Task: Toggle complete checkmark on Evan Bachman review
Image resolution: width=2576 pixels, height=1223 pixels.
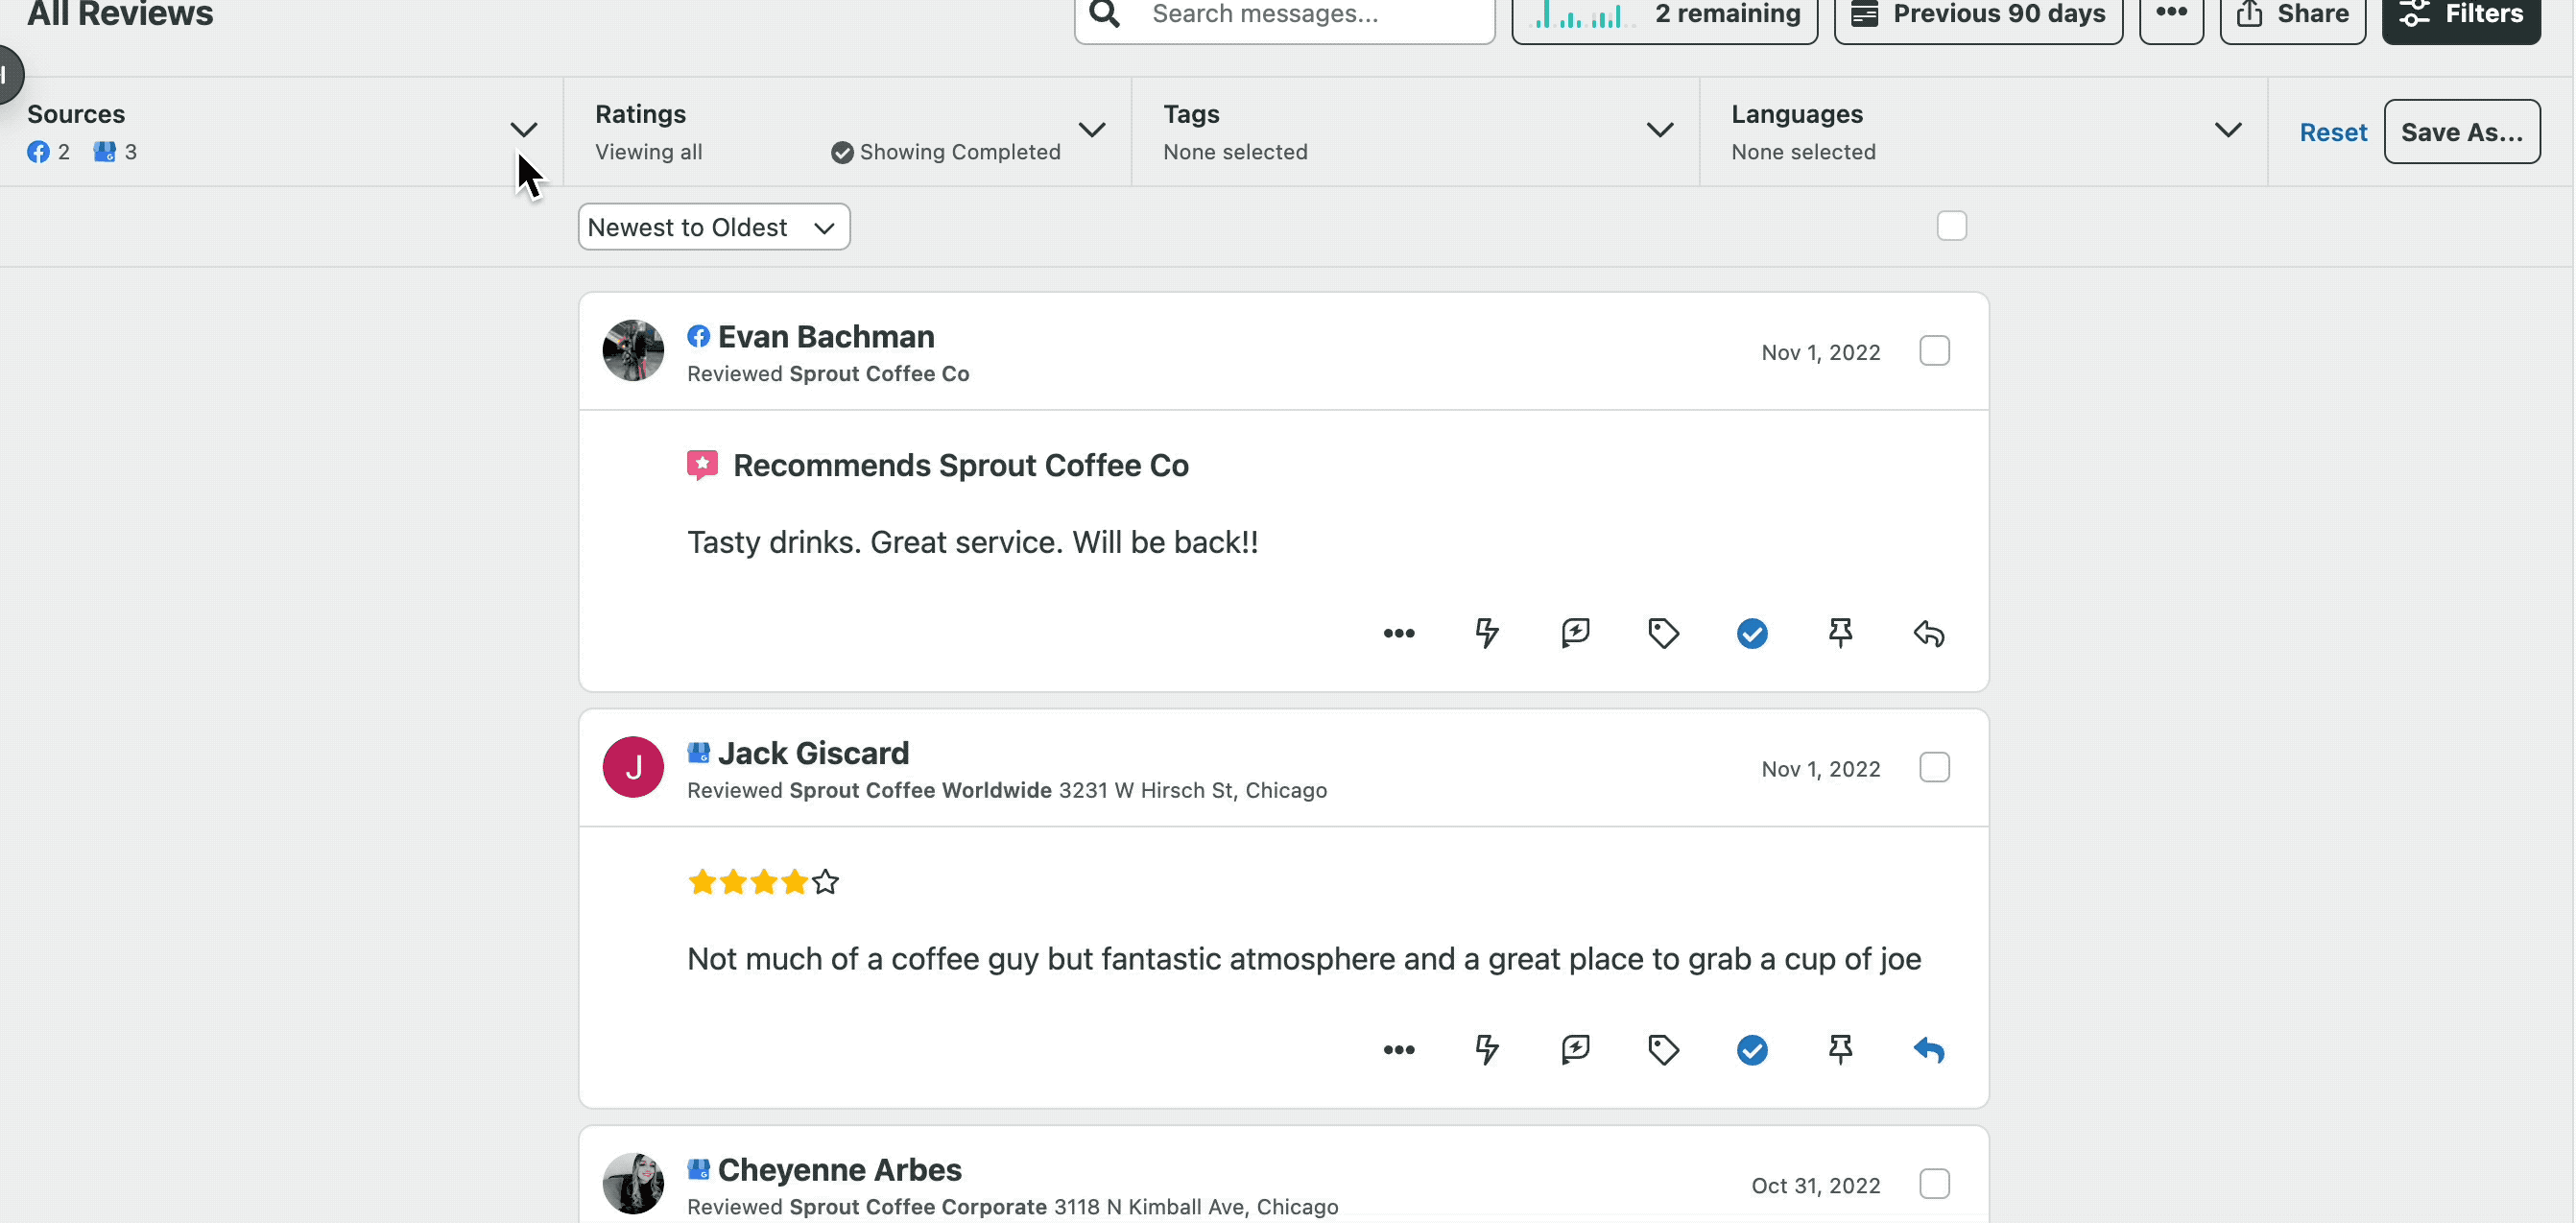Action: click(x=1752, y=633)
